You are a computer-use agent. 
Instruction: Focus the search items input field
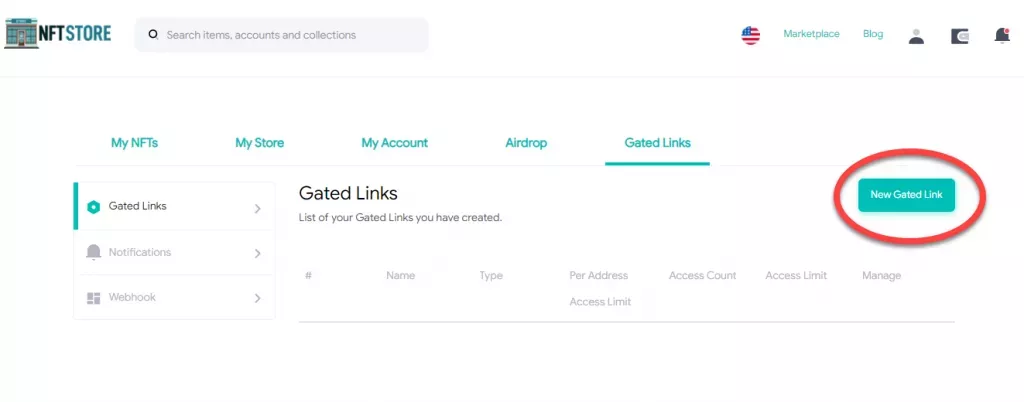coord(290,35)
